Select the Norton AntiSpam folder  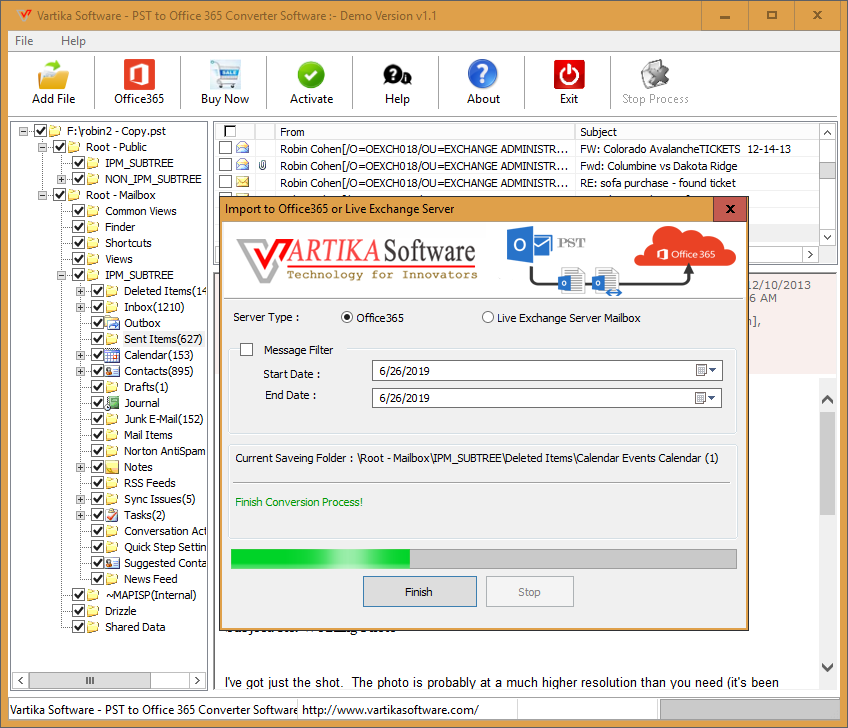(x=164, y=451)
